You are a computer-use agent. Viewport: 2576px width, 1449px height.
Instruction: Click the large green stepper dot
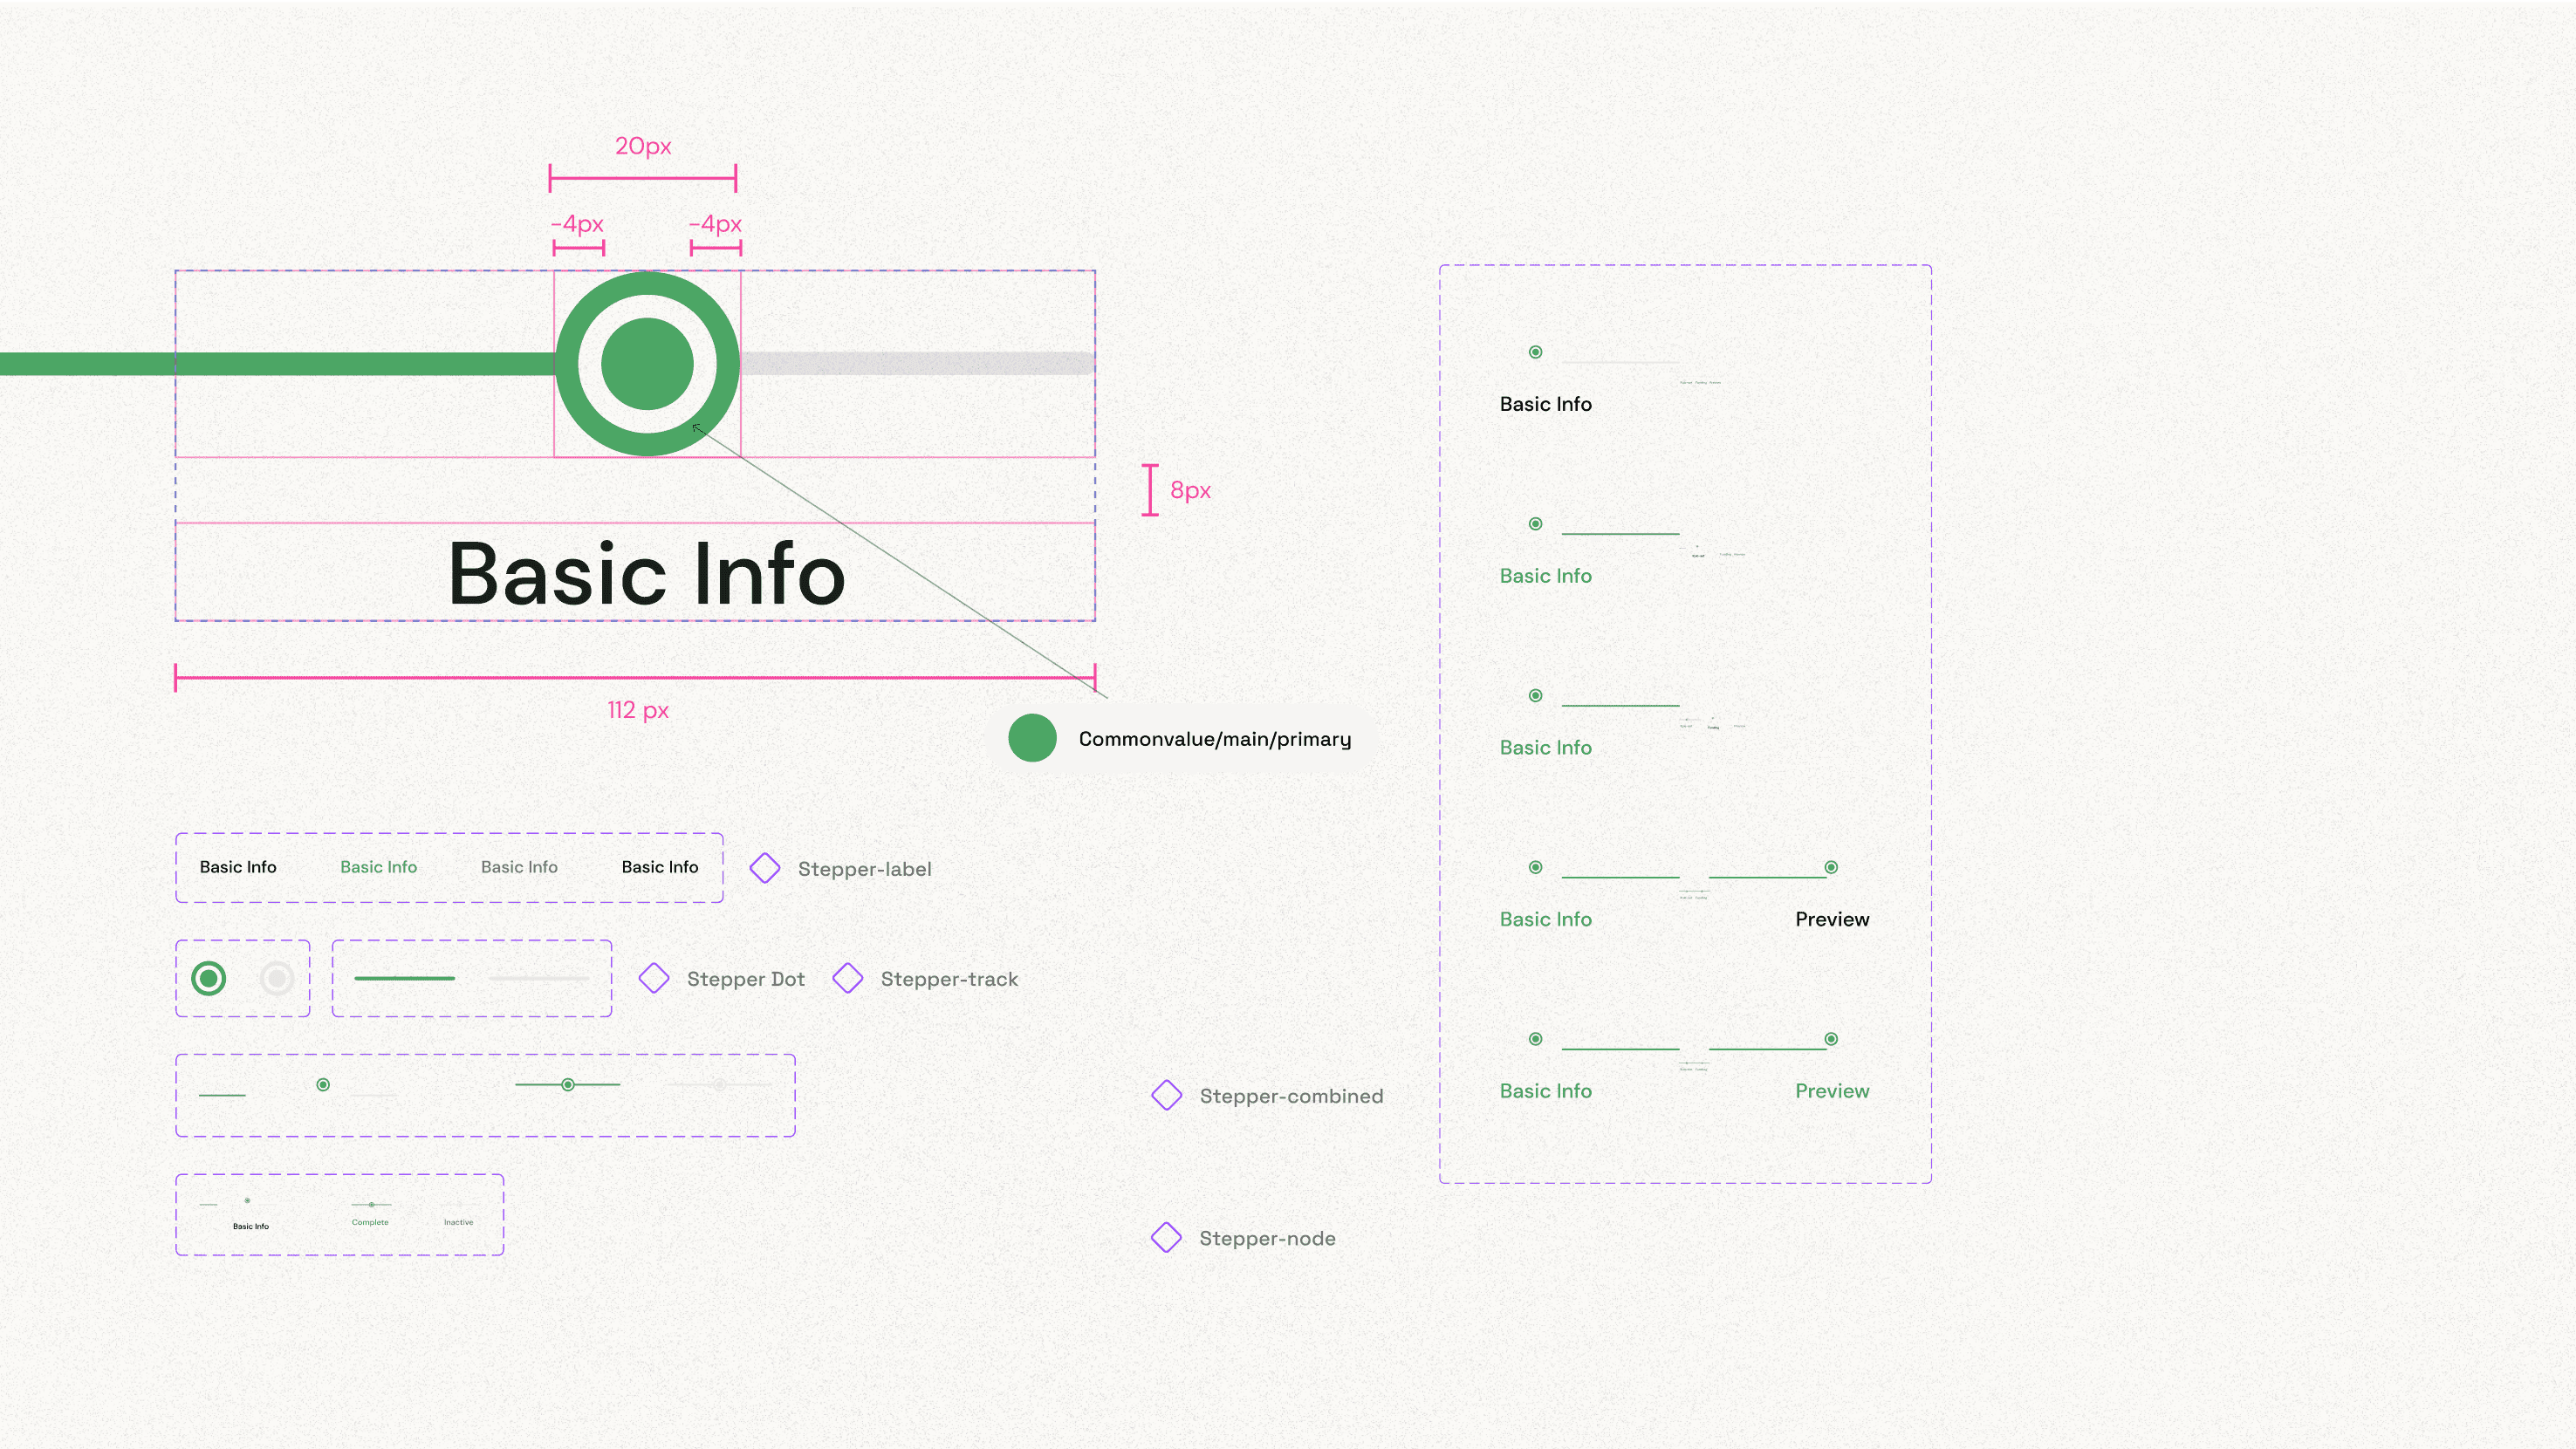[647, 364]
